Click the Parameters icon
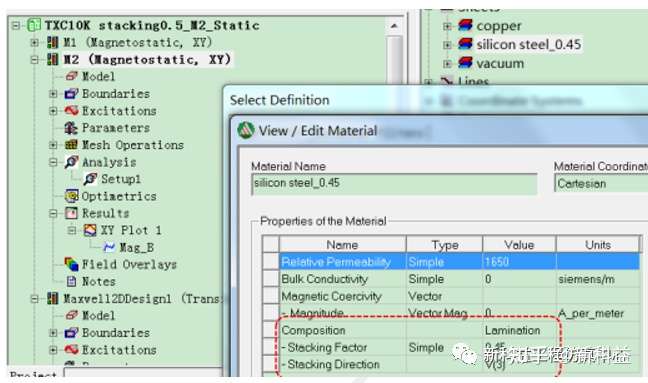This screenshot has width=648, height=383. click(71, 128)
